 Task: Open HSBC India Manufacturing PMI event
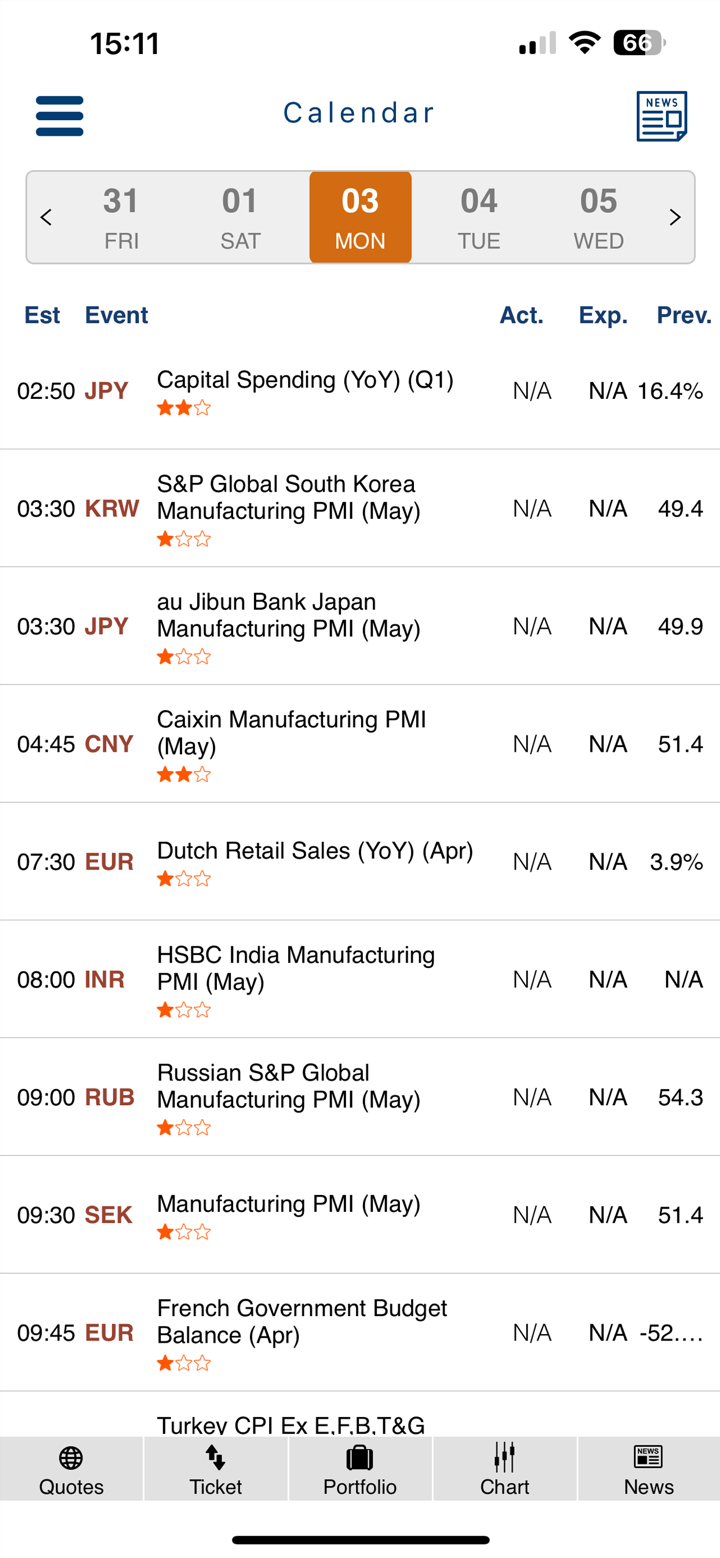tap(295, 968)
